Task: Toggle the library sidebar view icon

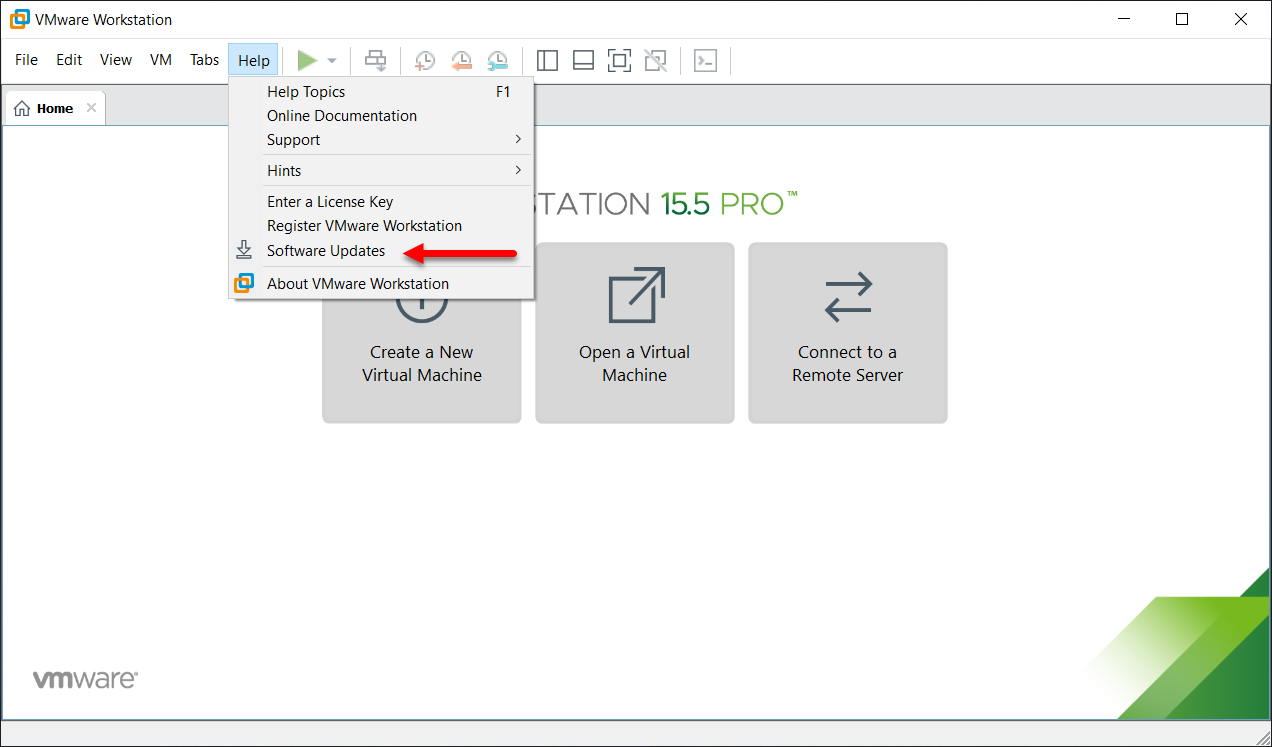Action: [x=547, y=61]
